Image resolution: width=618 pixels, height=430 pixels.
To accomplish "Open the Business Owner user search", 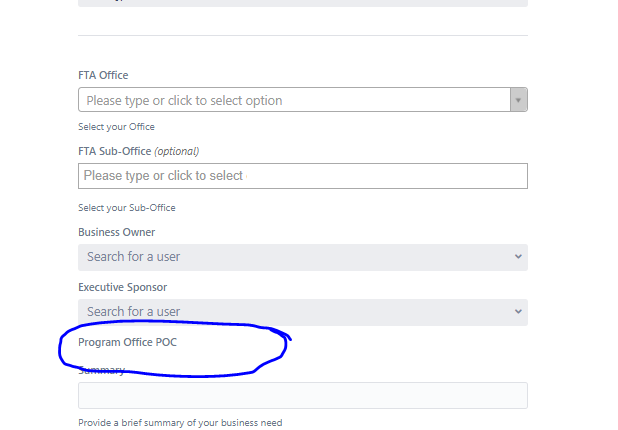I will click(303, 257).
